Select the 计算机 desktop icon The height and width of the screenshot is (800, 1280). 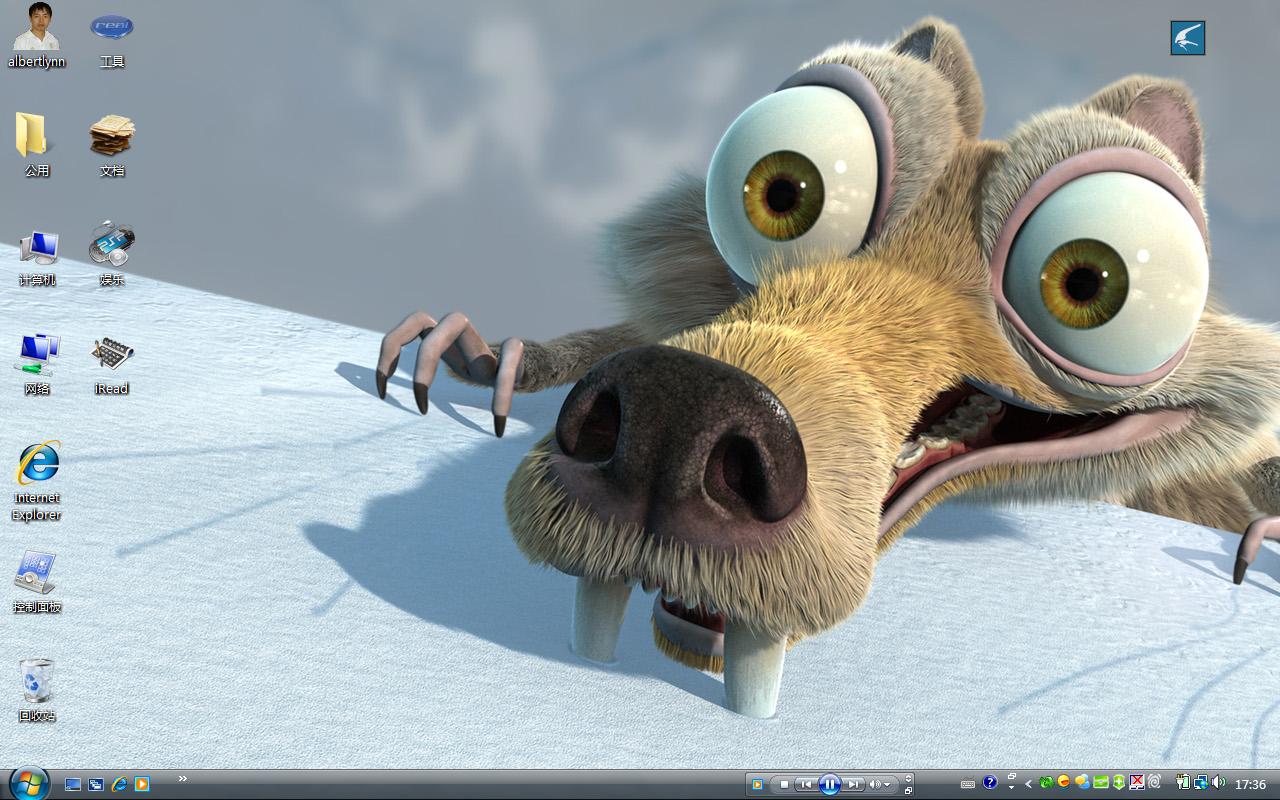[37, 257]
